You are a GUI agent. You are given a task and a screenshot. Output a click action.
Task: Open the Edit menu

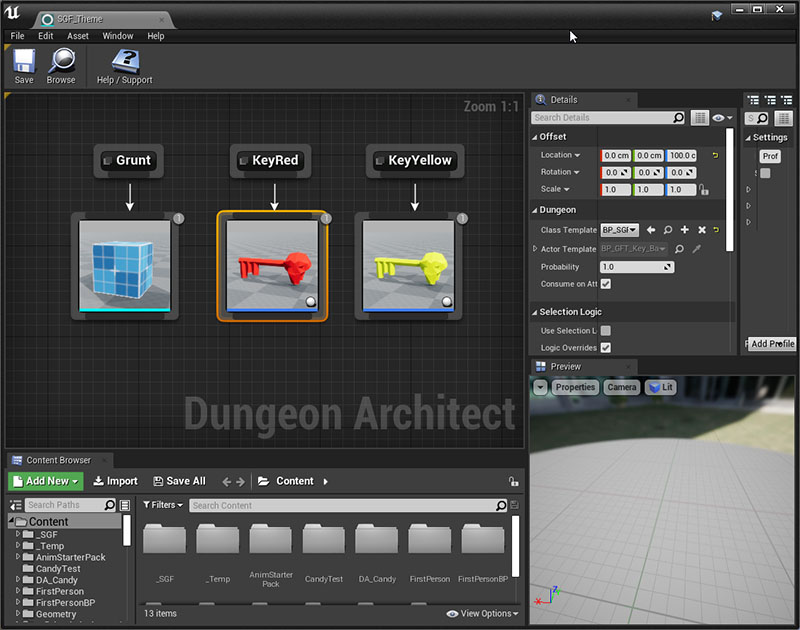(x=45, y=36)
